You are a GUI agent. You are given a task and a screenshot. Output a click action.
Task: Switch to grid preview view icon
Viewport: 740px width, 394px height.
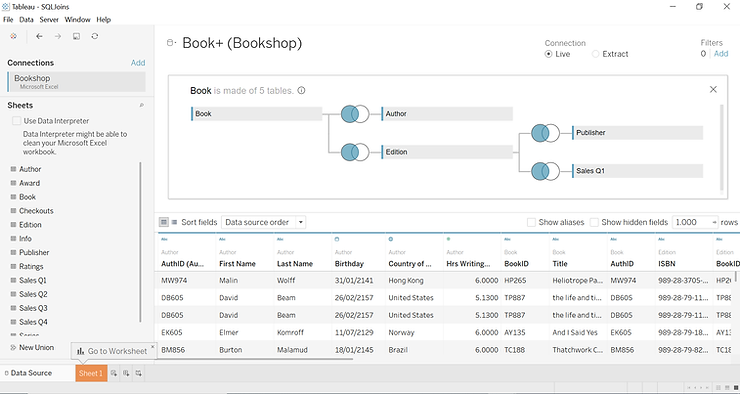164,222
